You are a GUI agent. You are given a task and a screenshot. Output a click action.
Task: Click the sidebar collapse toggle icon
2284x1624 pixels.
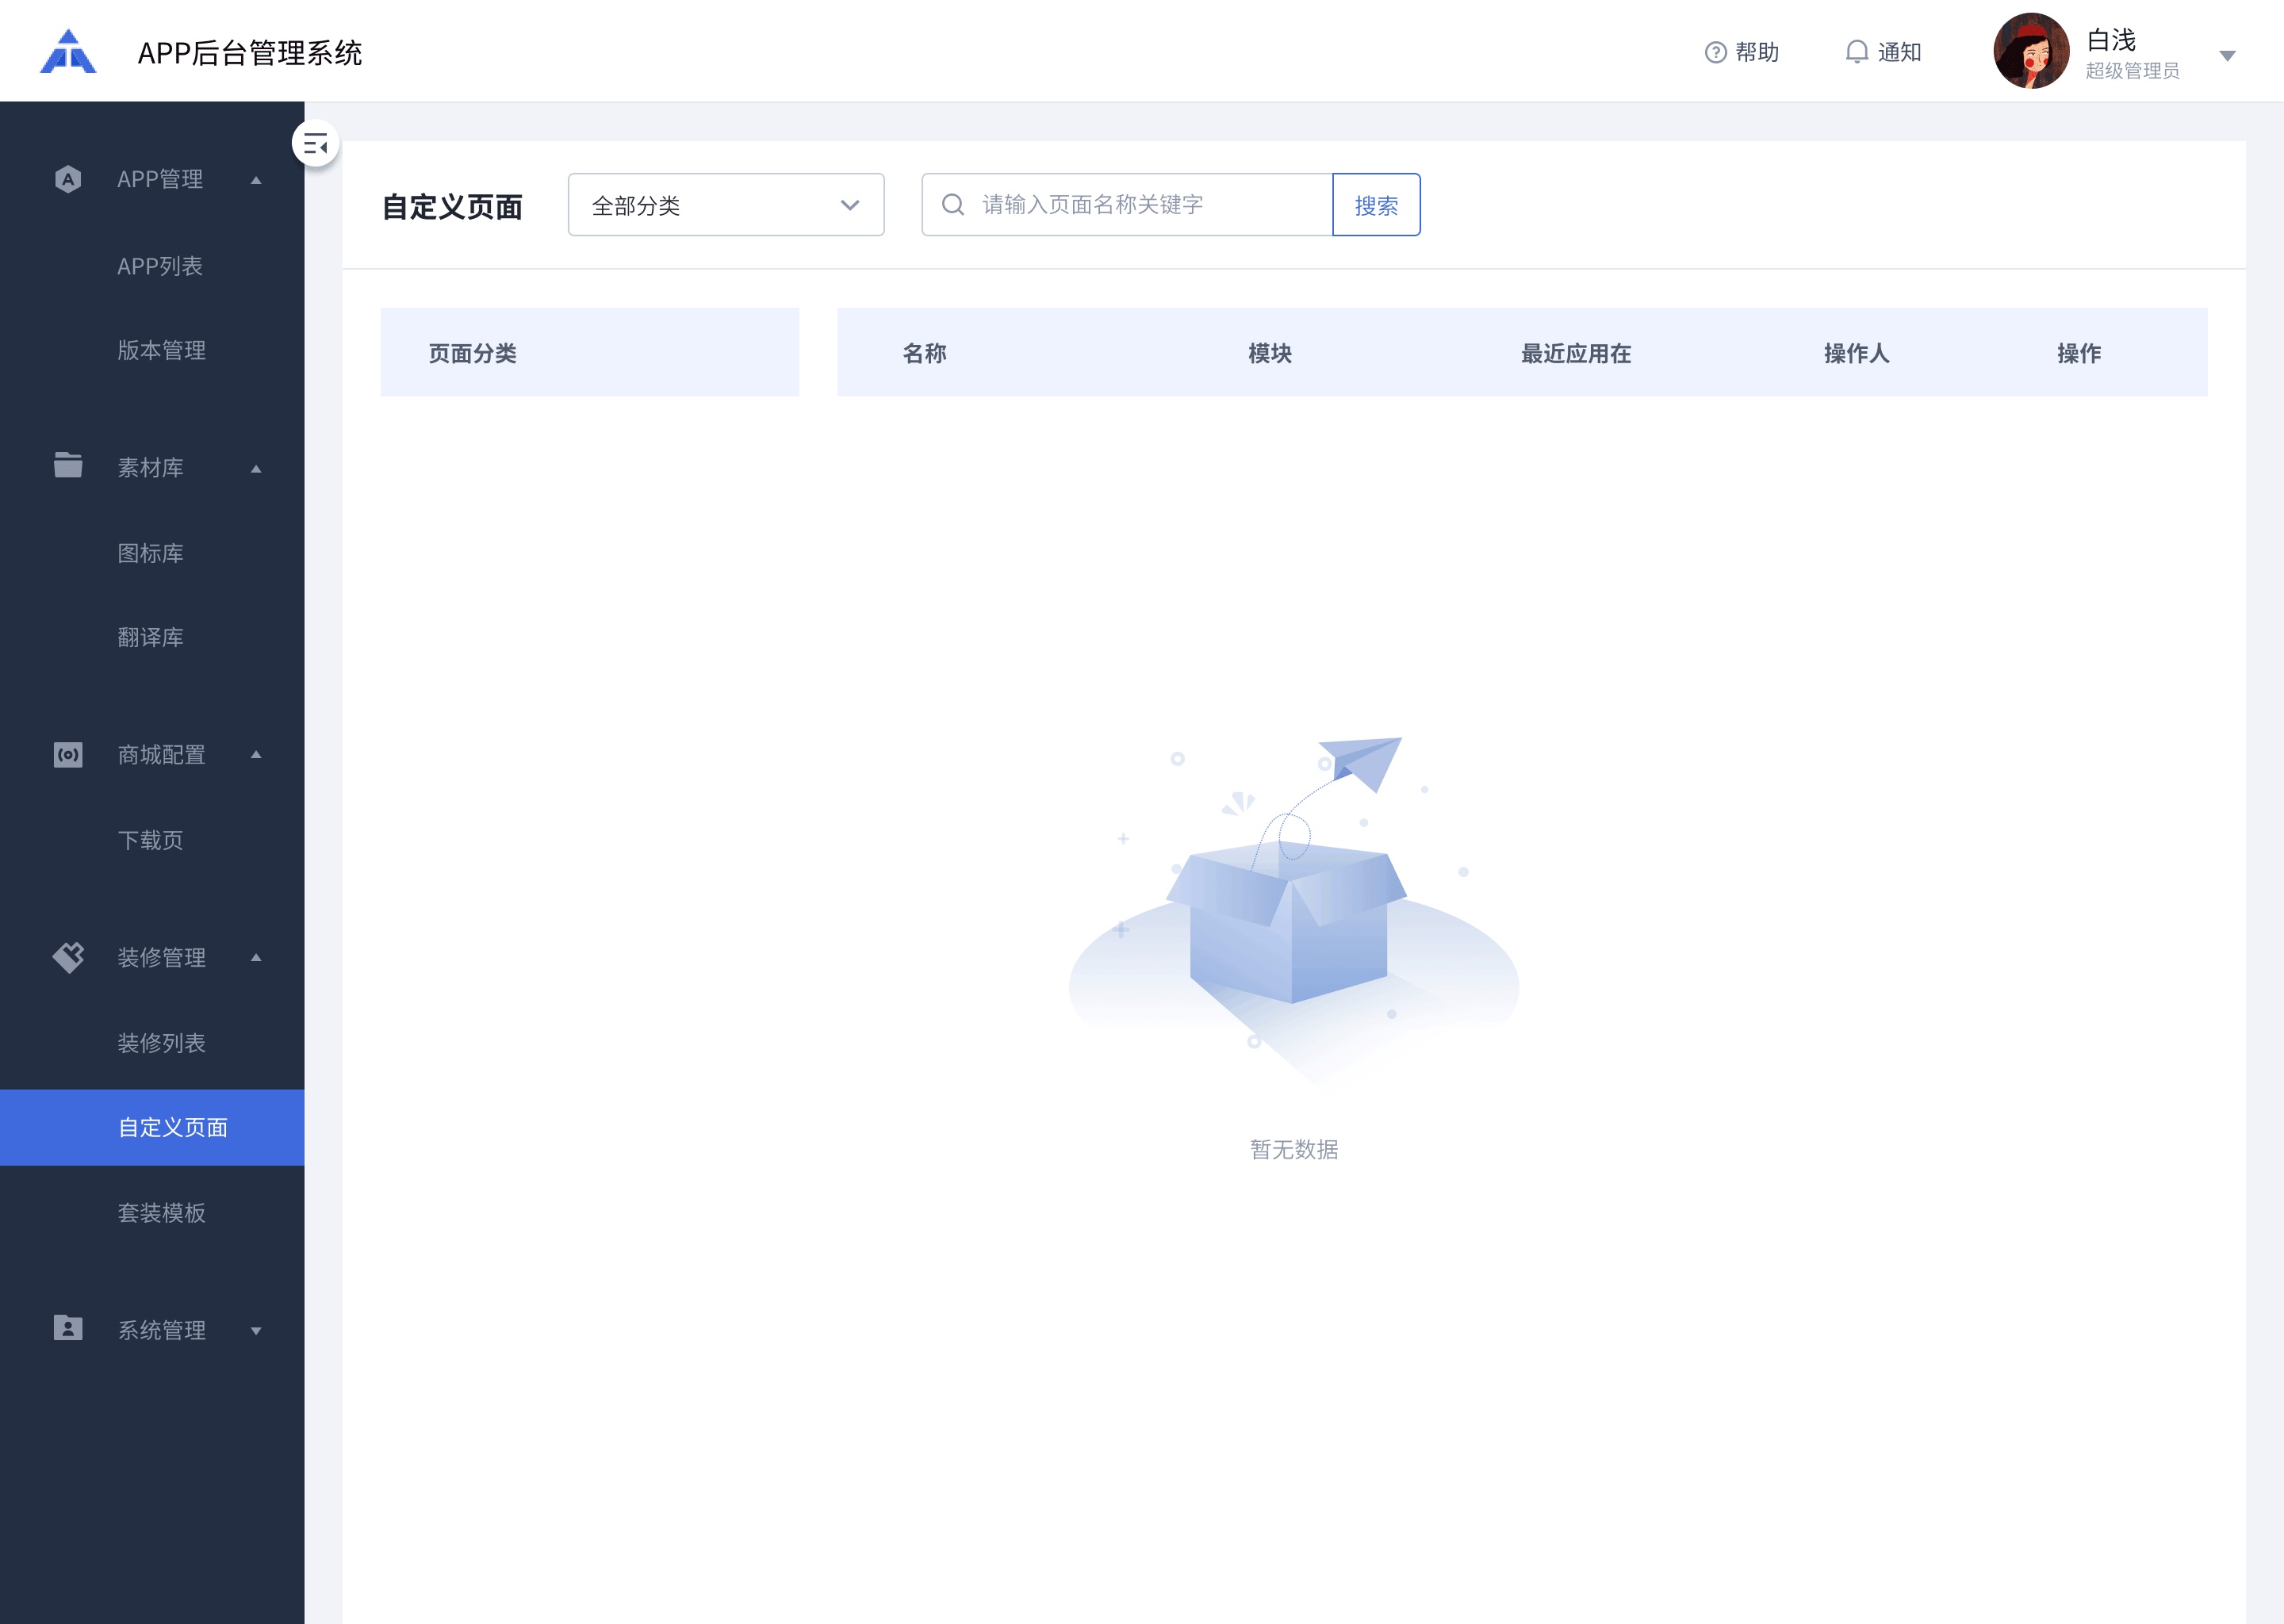tap(316, 145)
